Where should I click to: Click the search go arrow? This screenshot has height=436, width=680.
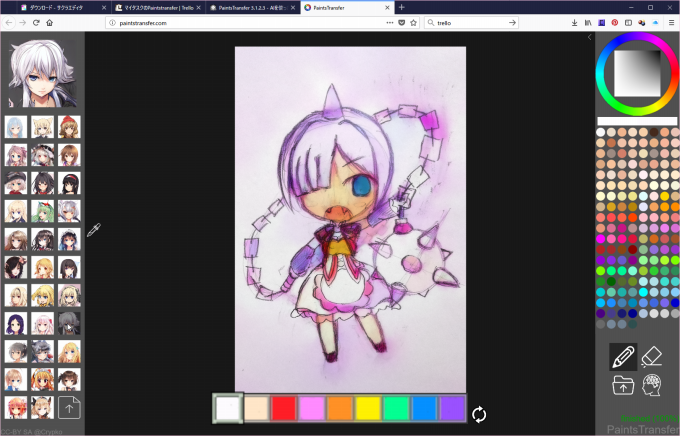tap(512, 23)
